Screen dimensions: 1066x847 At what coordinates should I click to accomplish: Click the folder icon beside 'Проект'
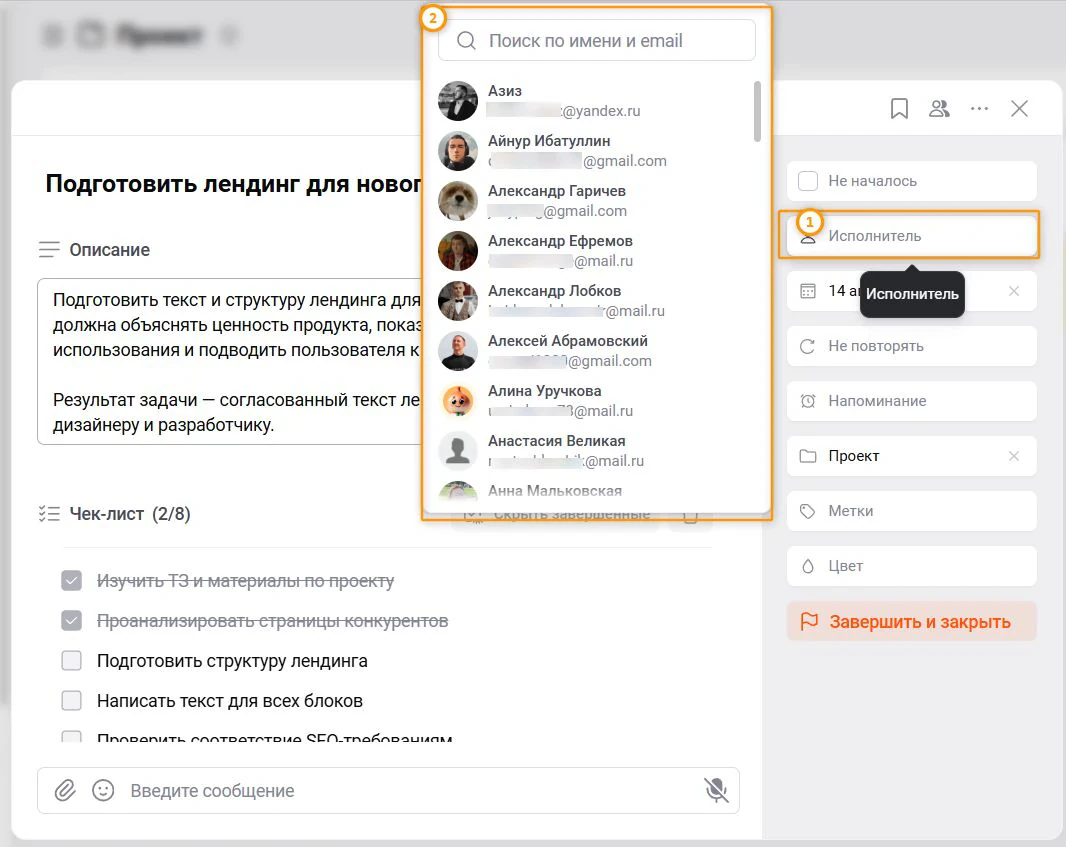(x=808, y=456)
